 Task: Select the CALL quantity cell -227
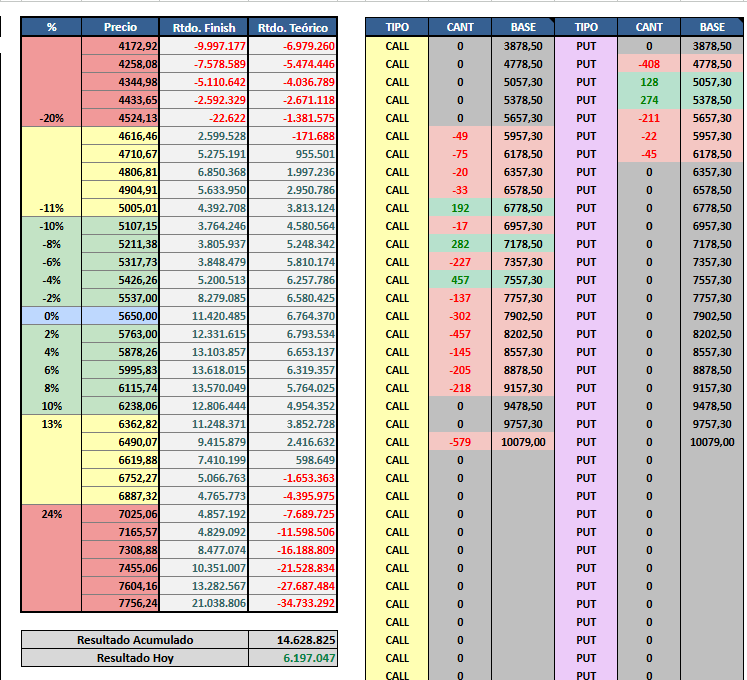(460, 262)
